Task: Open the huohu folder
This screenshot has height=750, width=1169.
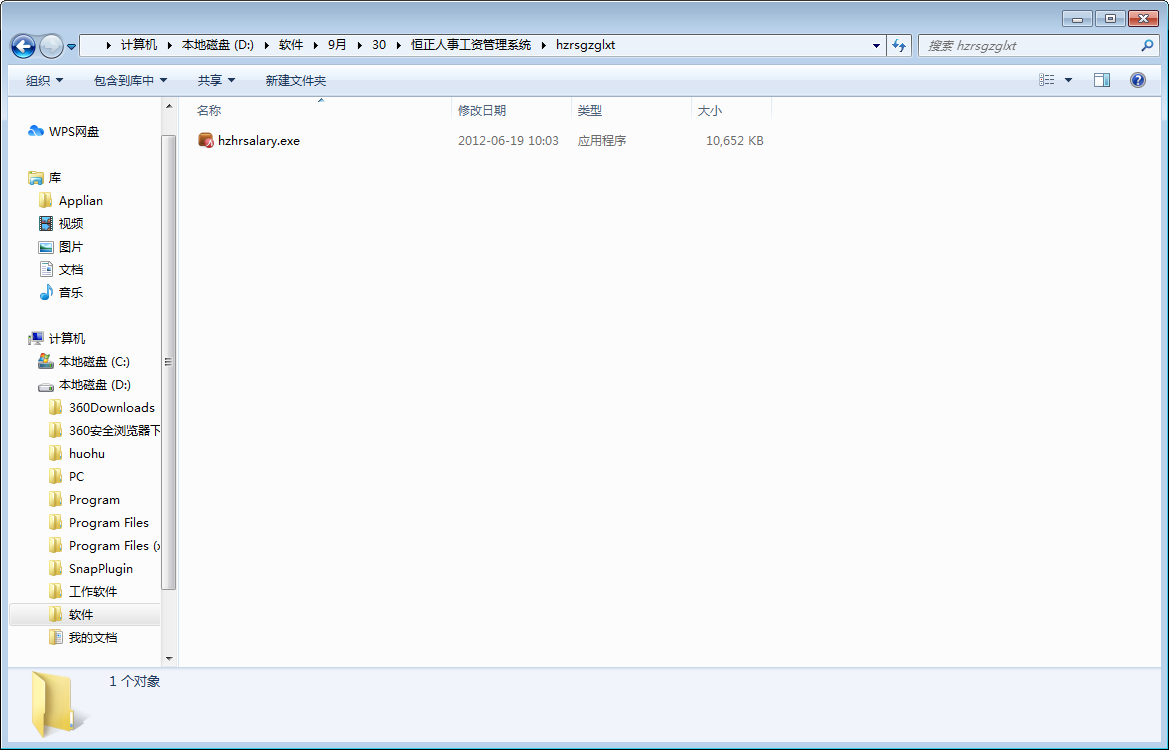Action: click(x=77, y=453)
